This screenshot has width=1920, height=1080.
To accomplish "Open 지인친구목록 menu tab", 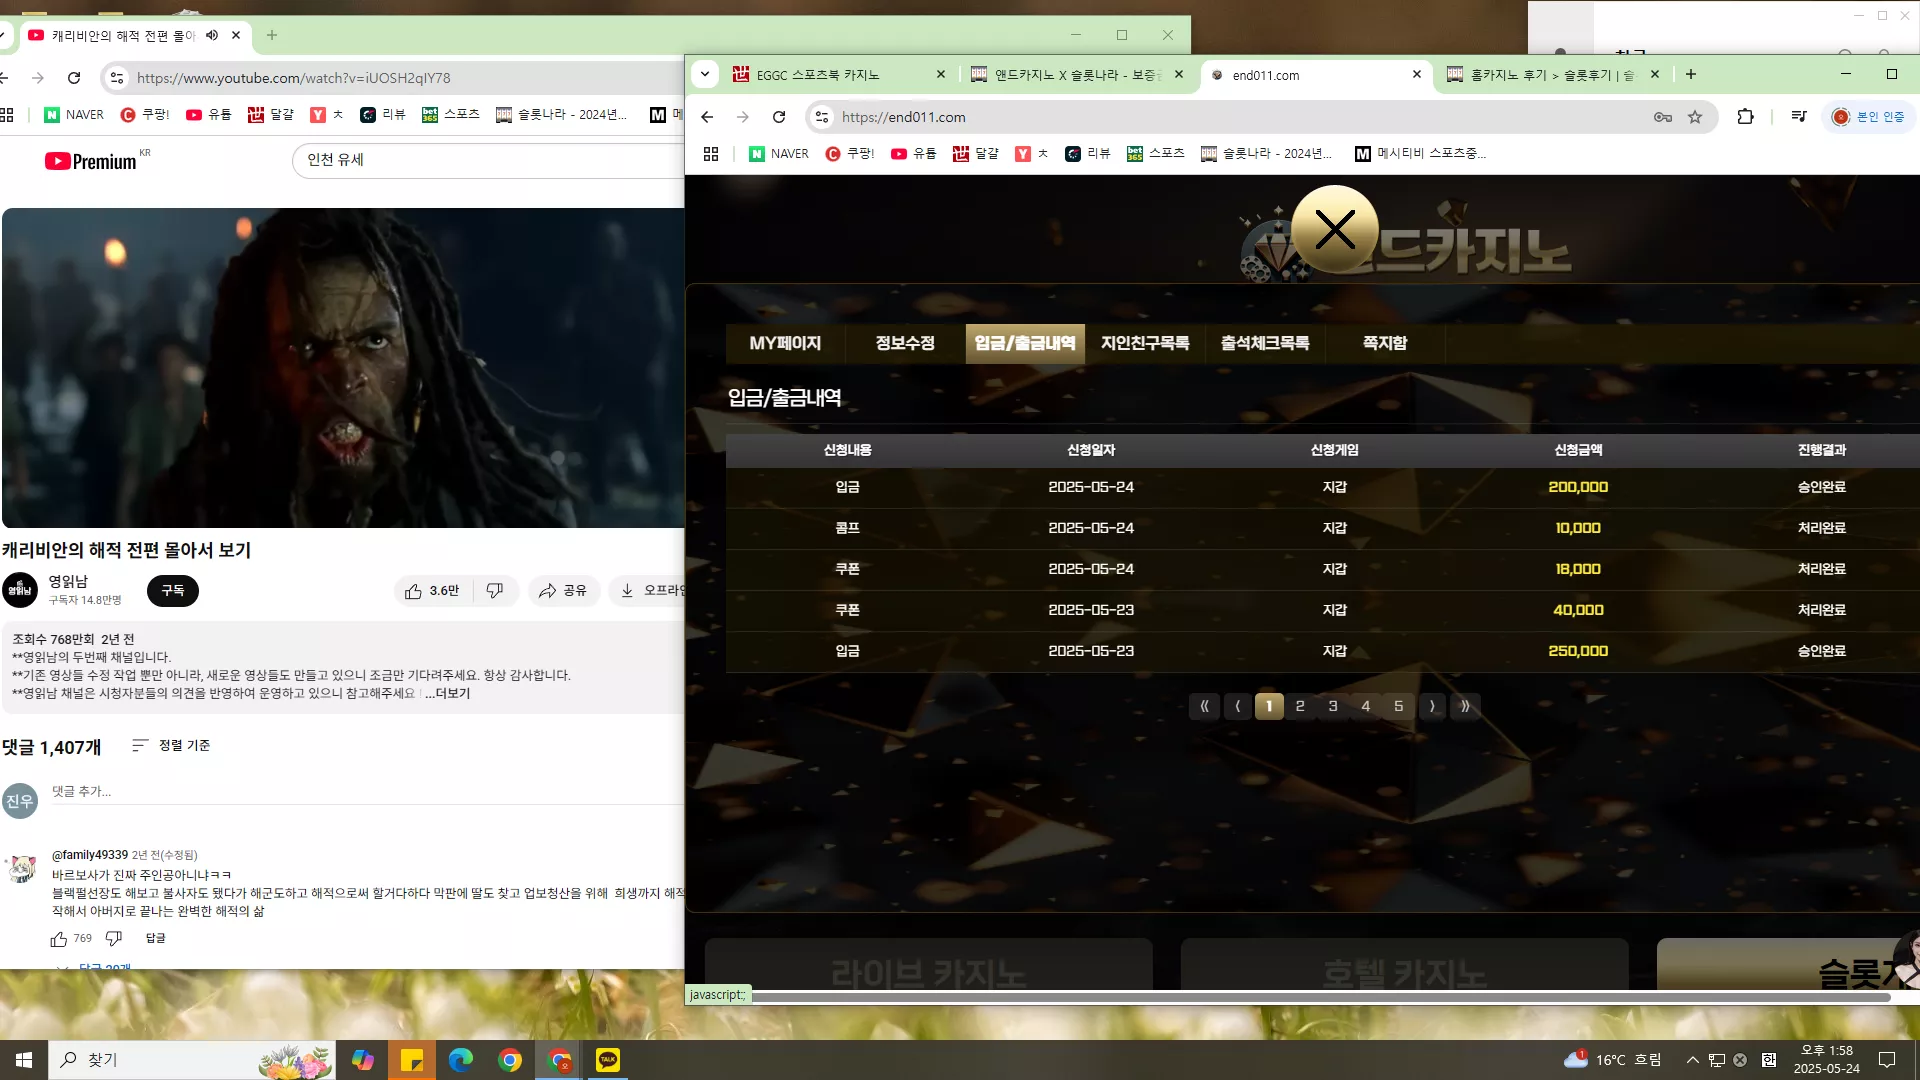I will (1145, 343).
